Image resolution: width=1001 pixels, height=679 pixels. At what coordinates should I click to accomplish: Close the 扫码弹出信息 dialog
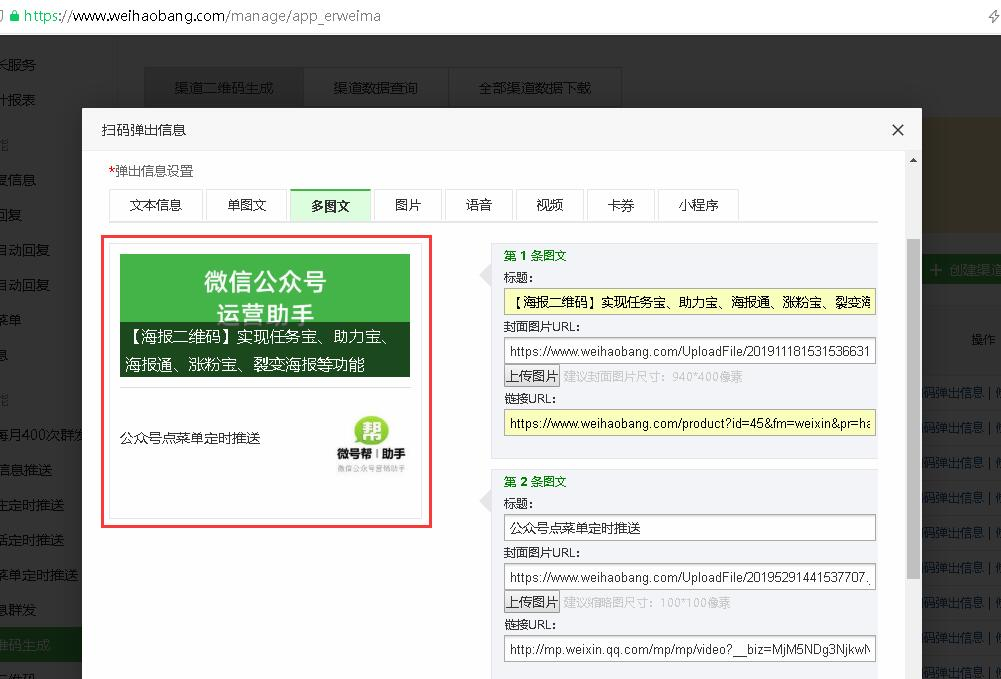tap(898, 130)
